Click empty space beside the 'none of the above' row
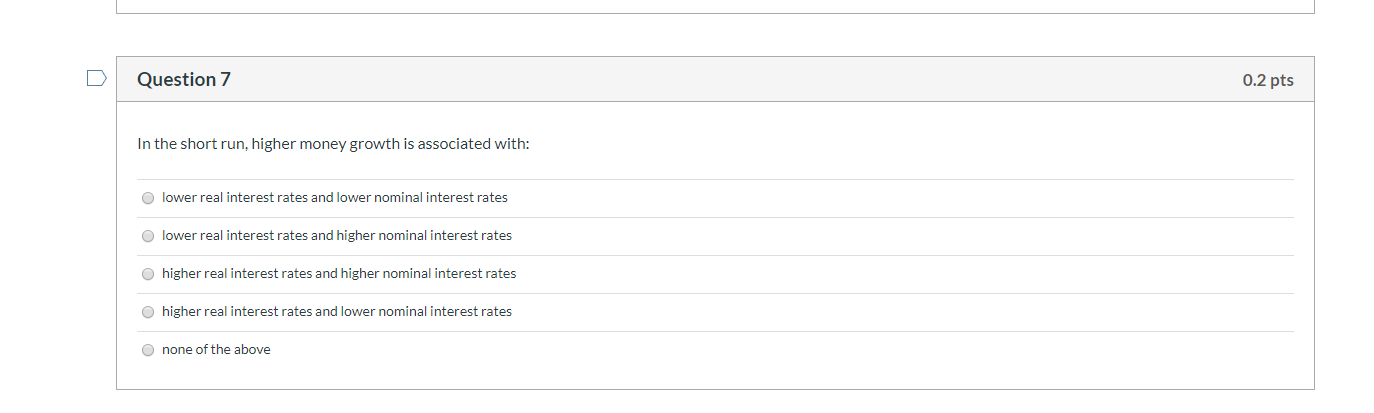Image resolution: width=1374 pixels, height=413 pixels. coord(780,350)
